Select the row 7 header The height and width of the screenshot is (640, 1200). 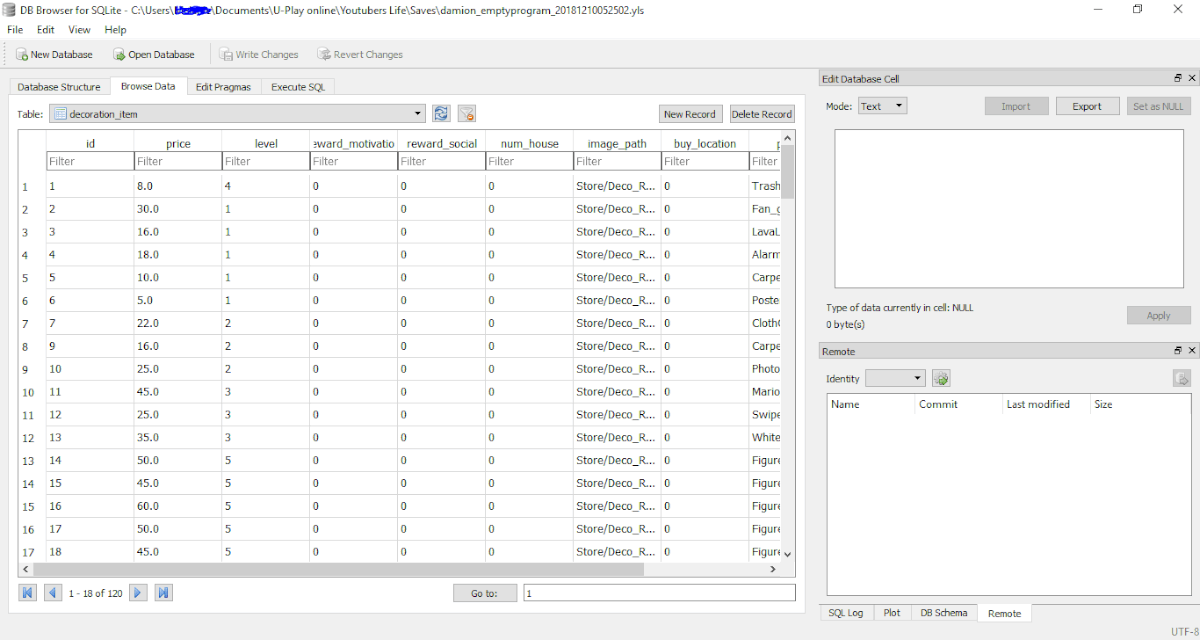pos(32,323)
